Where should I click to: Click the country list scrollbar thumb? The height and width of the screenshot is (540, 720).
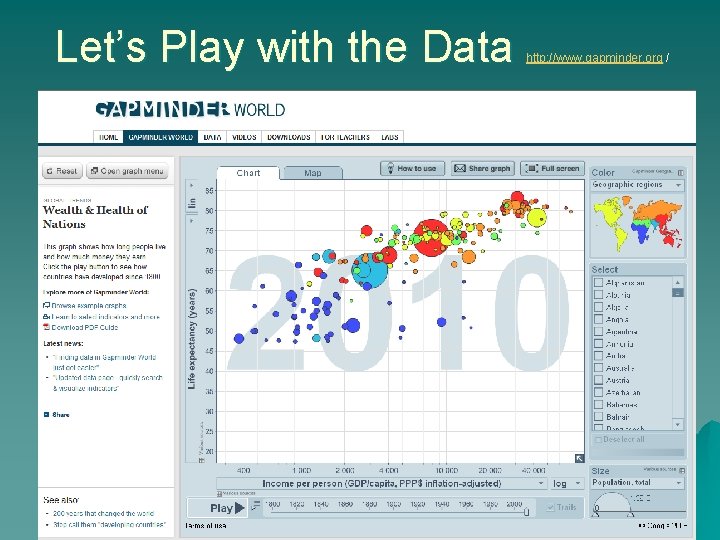[678, 292]
